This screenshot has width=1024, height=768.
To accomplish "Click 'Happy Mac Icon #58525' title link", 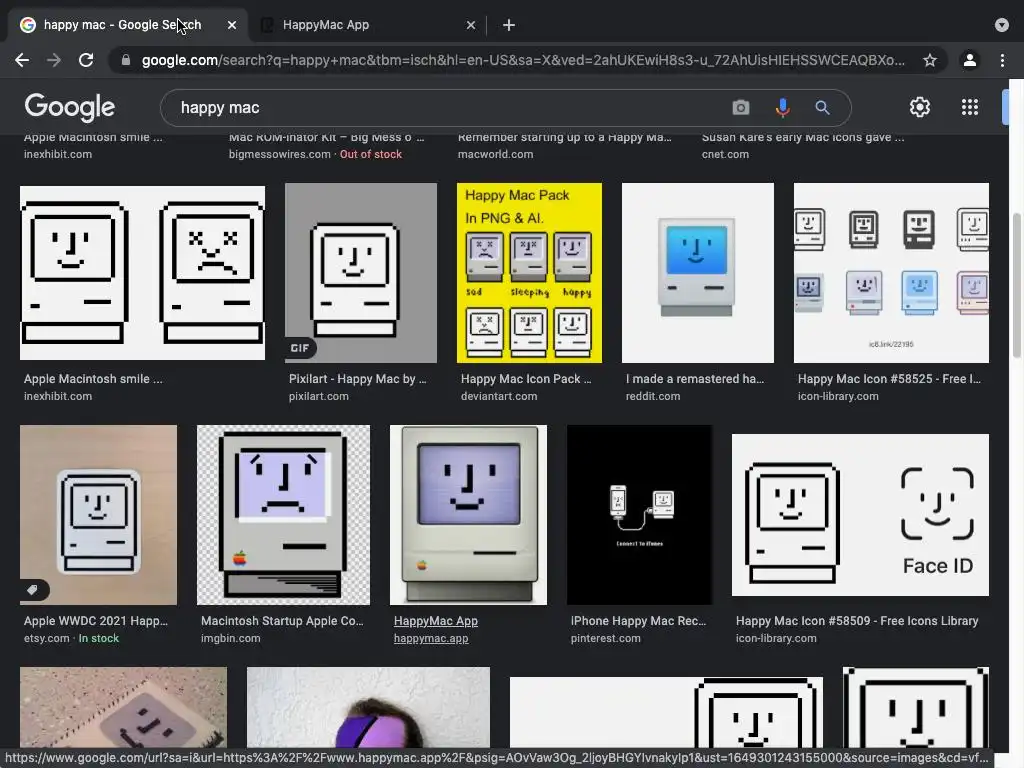I will (x=889, y=379).
